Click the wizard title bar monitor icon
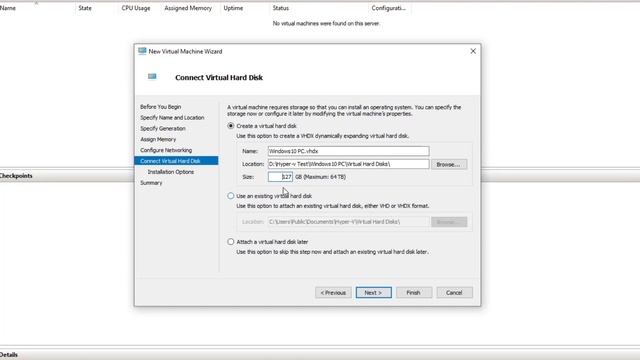The height and width of the screenshot is (360, 640). 142,51
